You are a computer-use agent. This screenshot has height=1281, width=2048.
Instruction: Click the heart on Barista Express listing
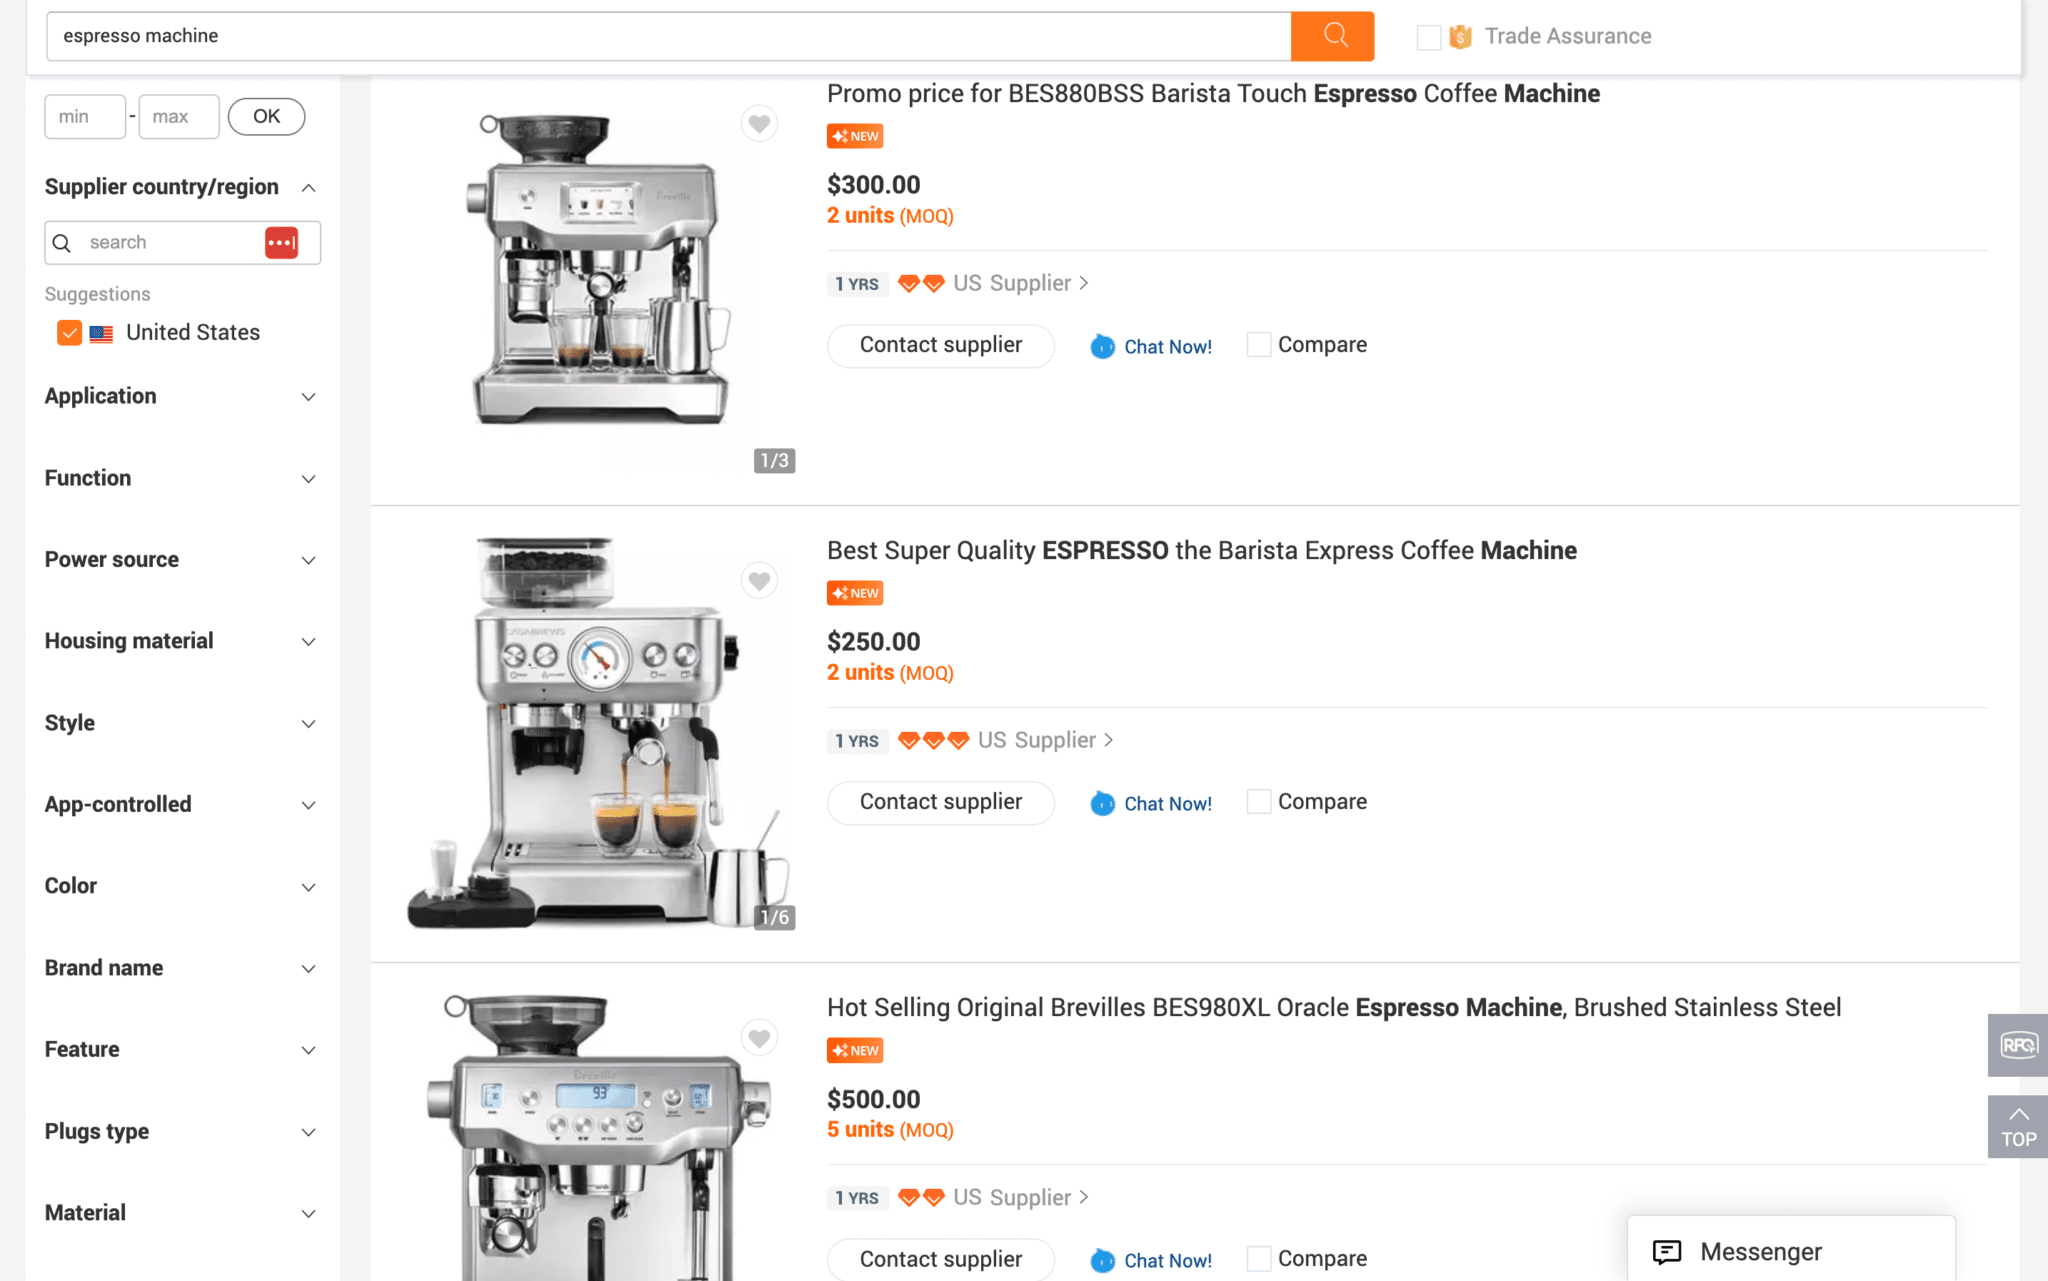759,581
